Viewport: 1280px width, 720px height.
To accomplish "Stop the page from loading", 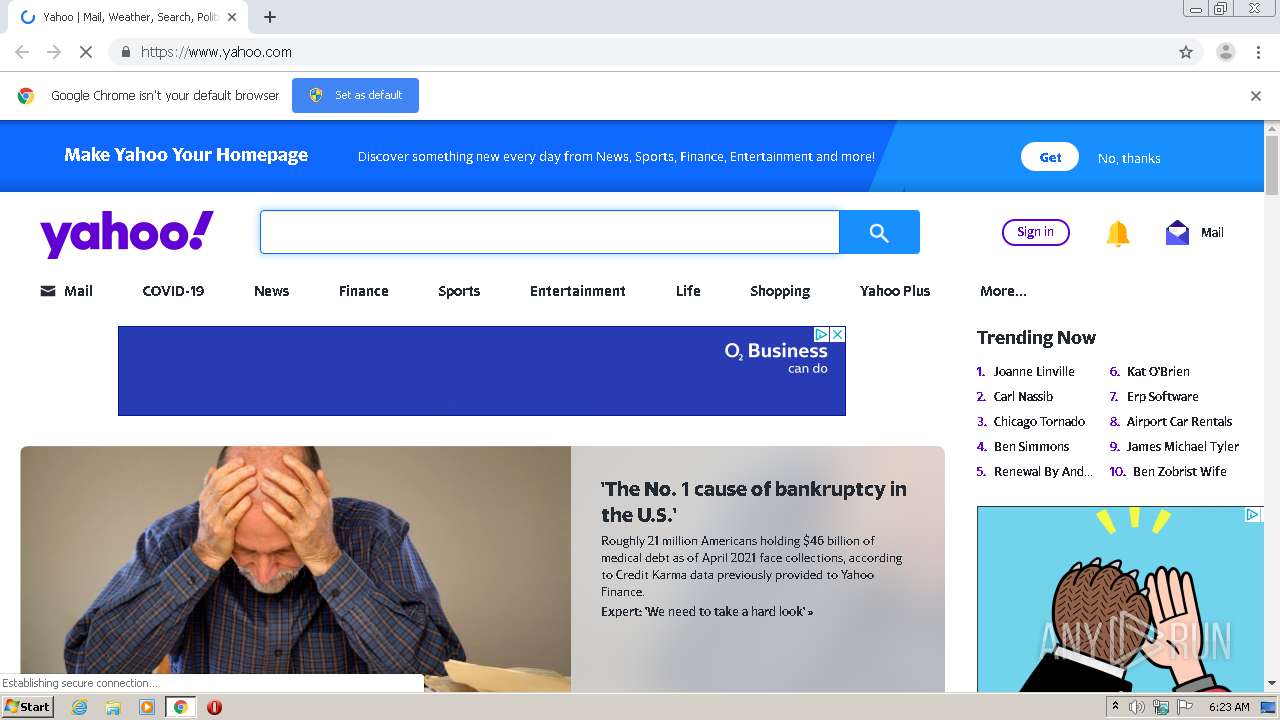I will [x=86, y=52].
